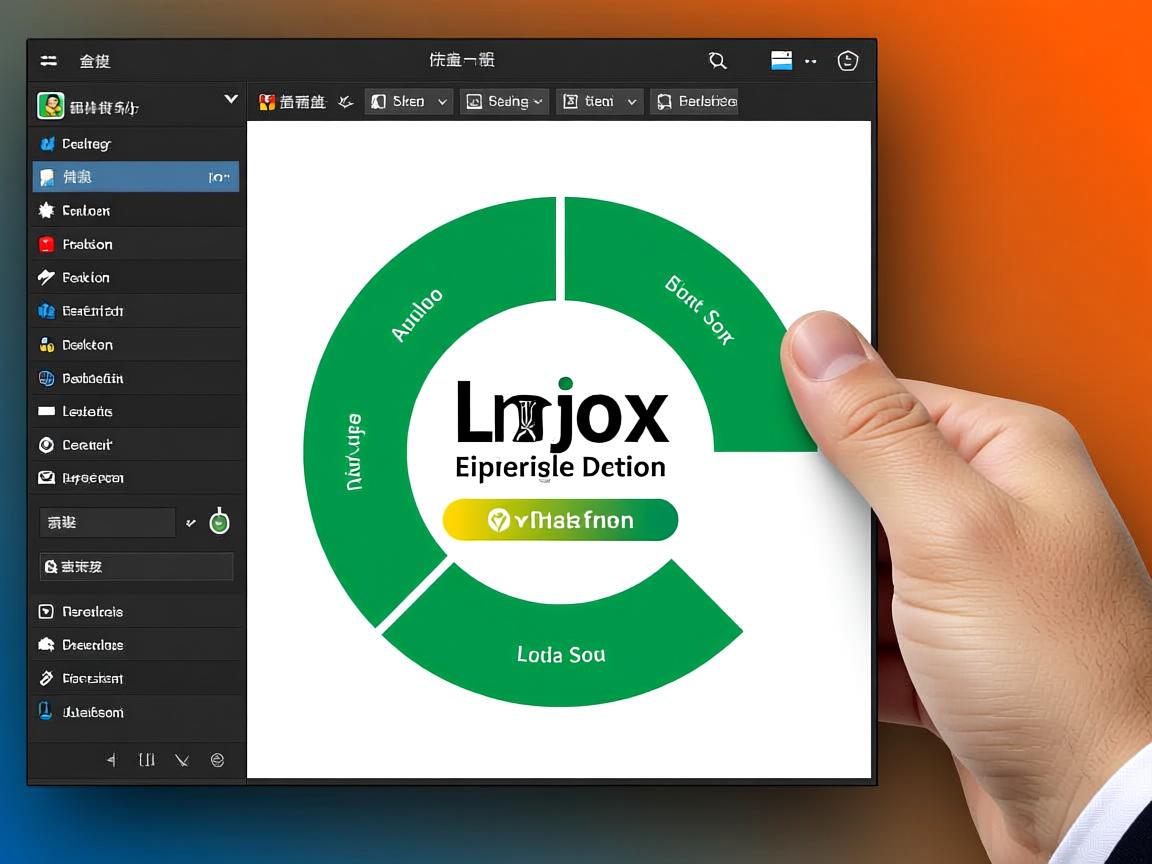The width and height of the screenshot is (1152, 864).
Task: Open the hamburger menu at top left
Action: click(x=48, y=60)
